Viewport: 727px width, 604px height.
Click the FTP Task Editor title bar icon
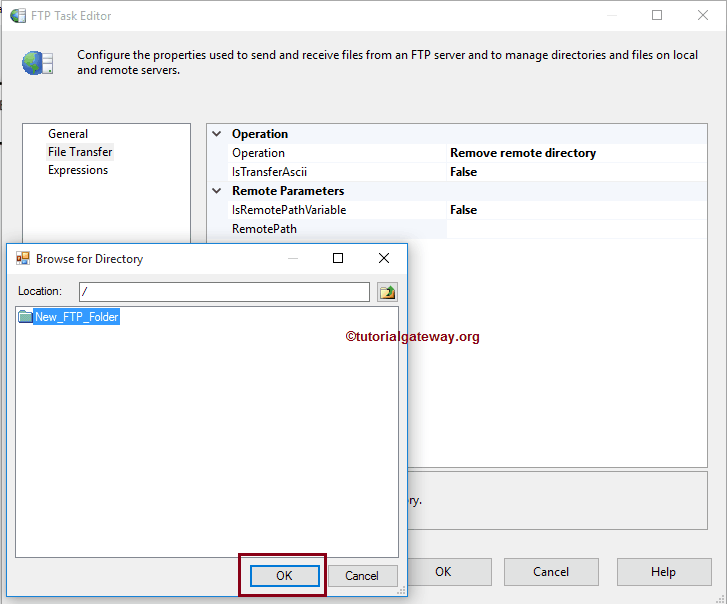tap(18, 15)
